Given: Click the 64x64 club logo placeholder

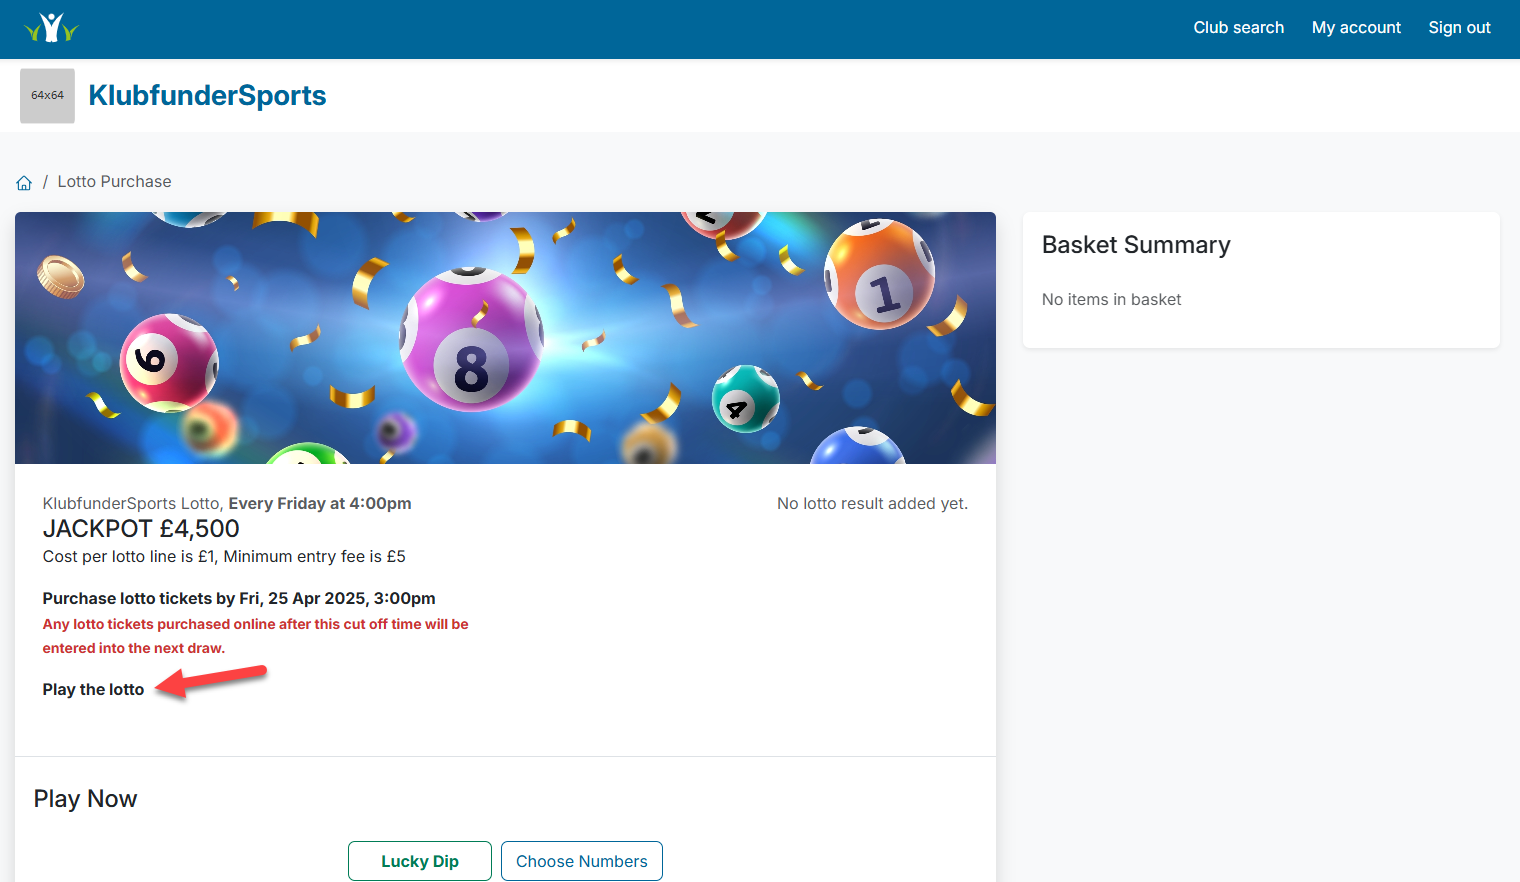Looking at the screenshot, I should point(47,96).
